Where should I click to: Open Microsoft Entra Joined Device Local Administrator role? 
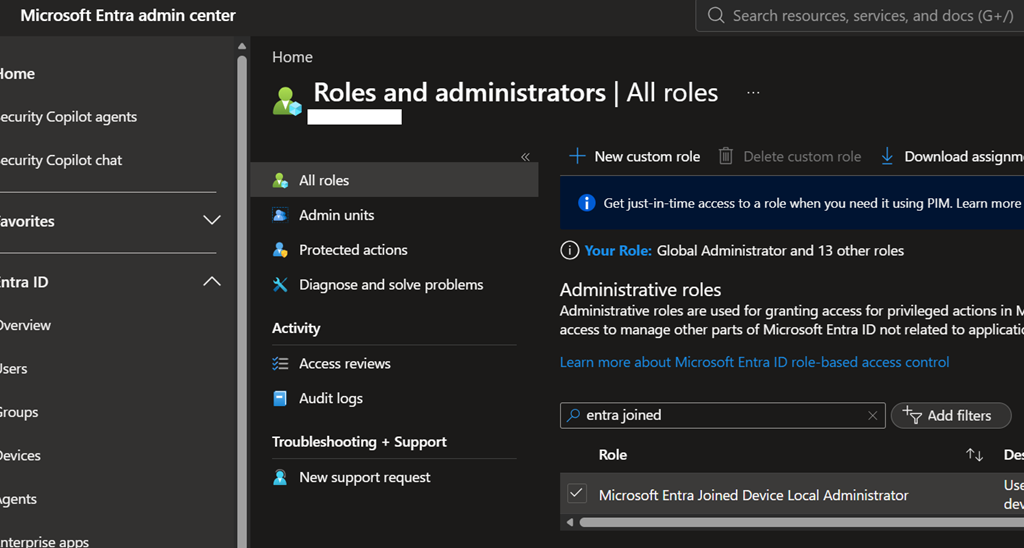pyautogui.click(x=754, y=495)
